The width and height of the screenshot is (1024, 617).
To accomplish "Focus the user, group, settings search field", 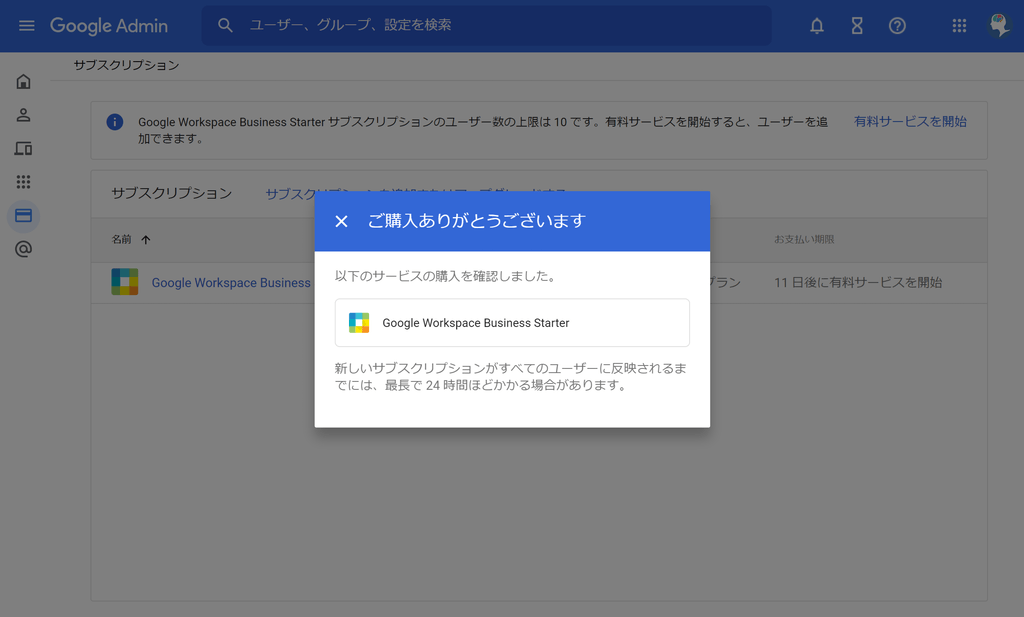I will tap(486, 25).
